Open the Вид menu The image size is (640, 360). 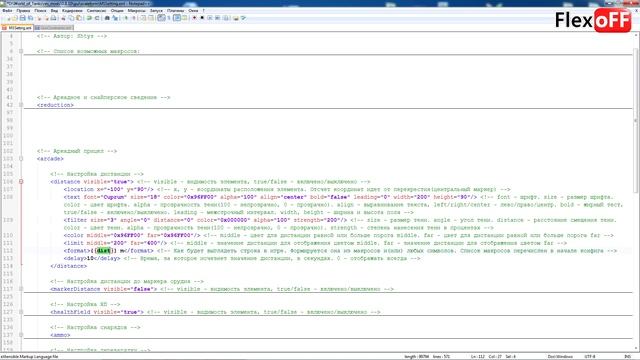[x=54, y=11]
